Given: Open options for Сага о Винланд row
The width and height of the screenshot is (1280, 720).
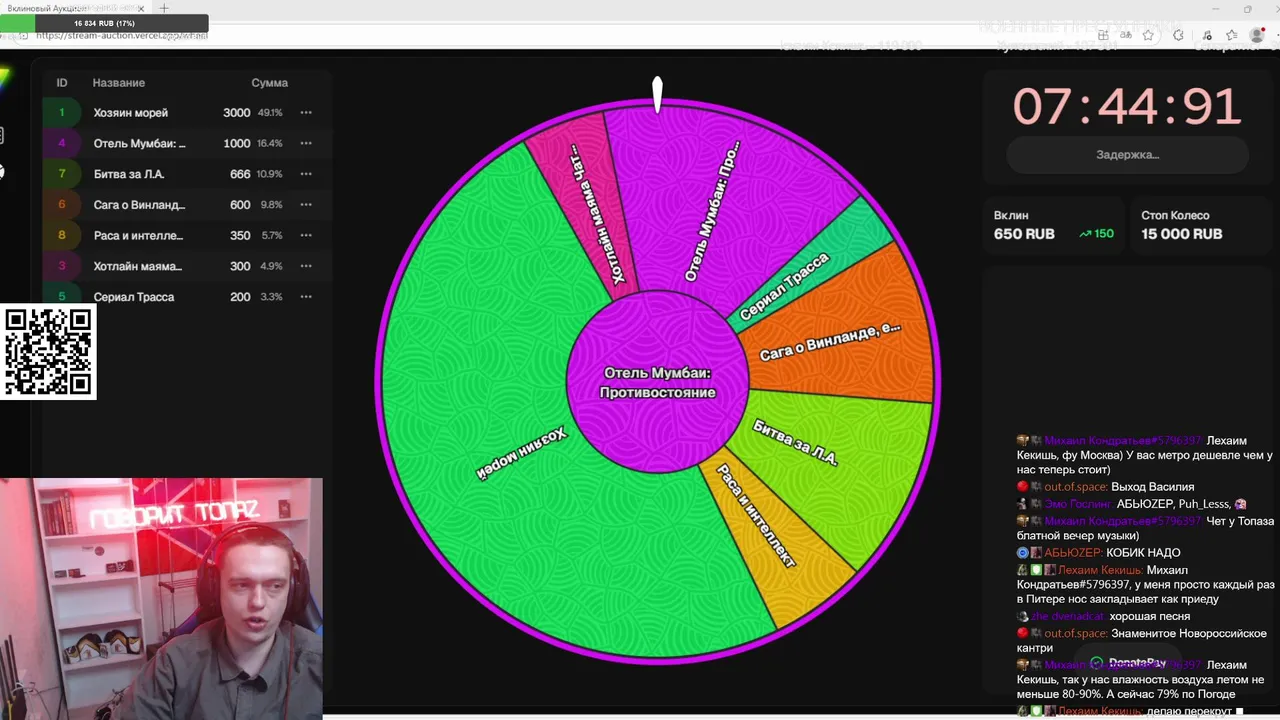Looking at the screenshot, I should coord(306,205).
